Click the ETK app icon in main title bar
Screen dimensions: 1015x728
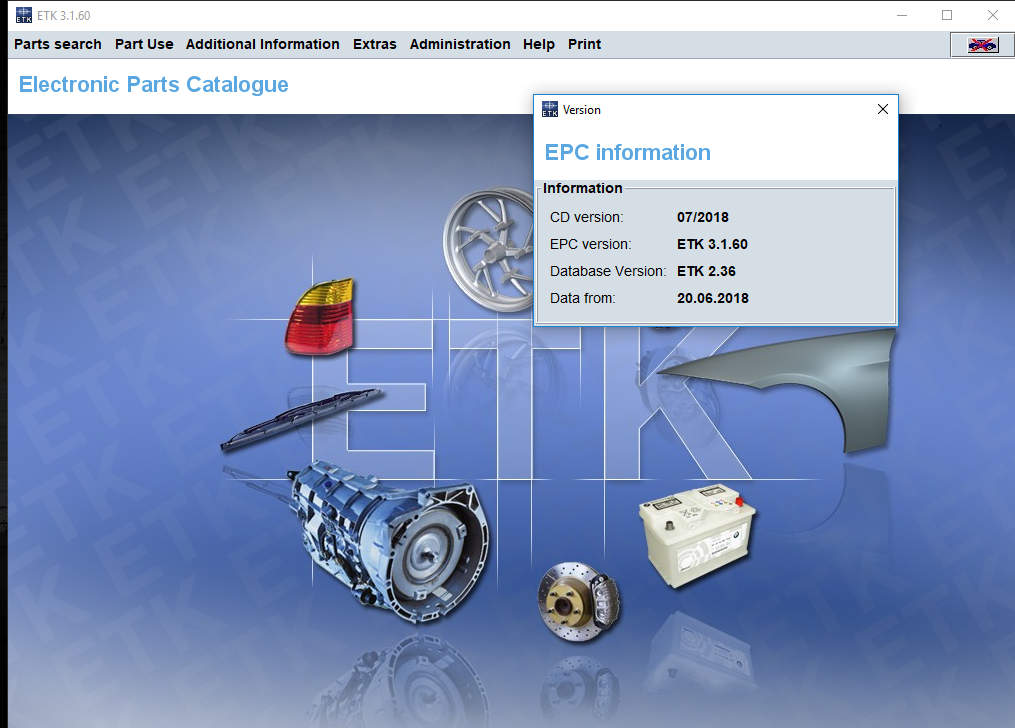pos(23,15)
